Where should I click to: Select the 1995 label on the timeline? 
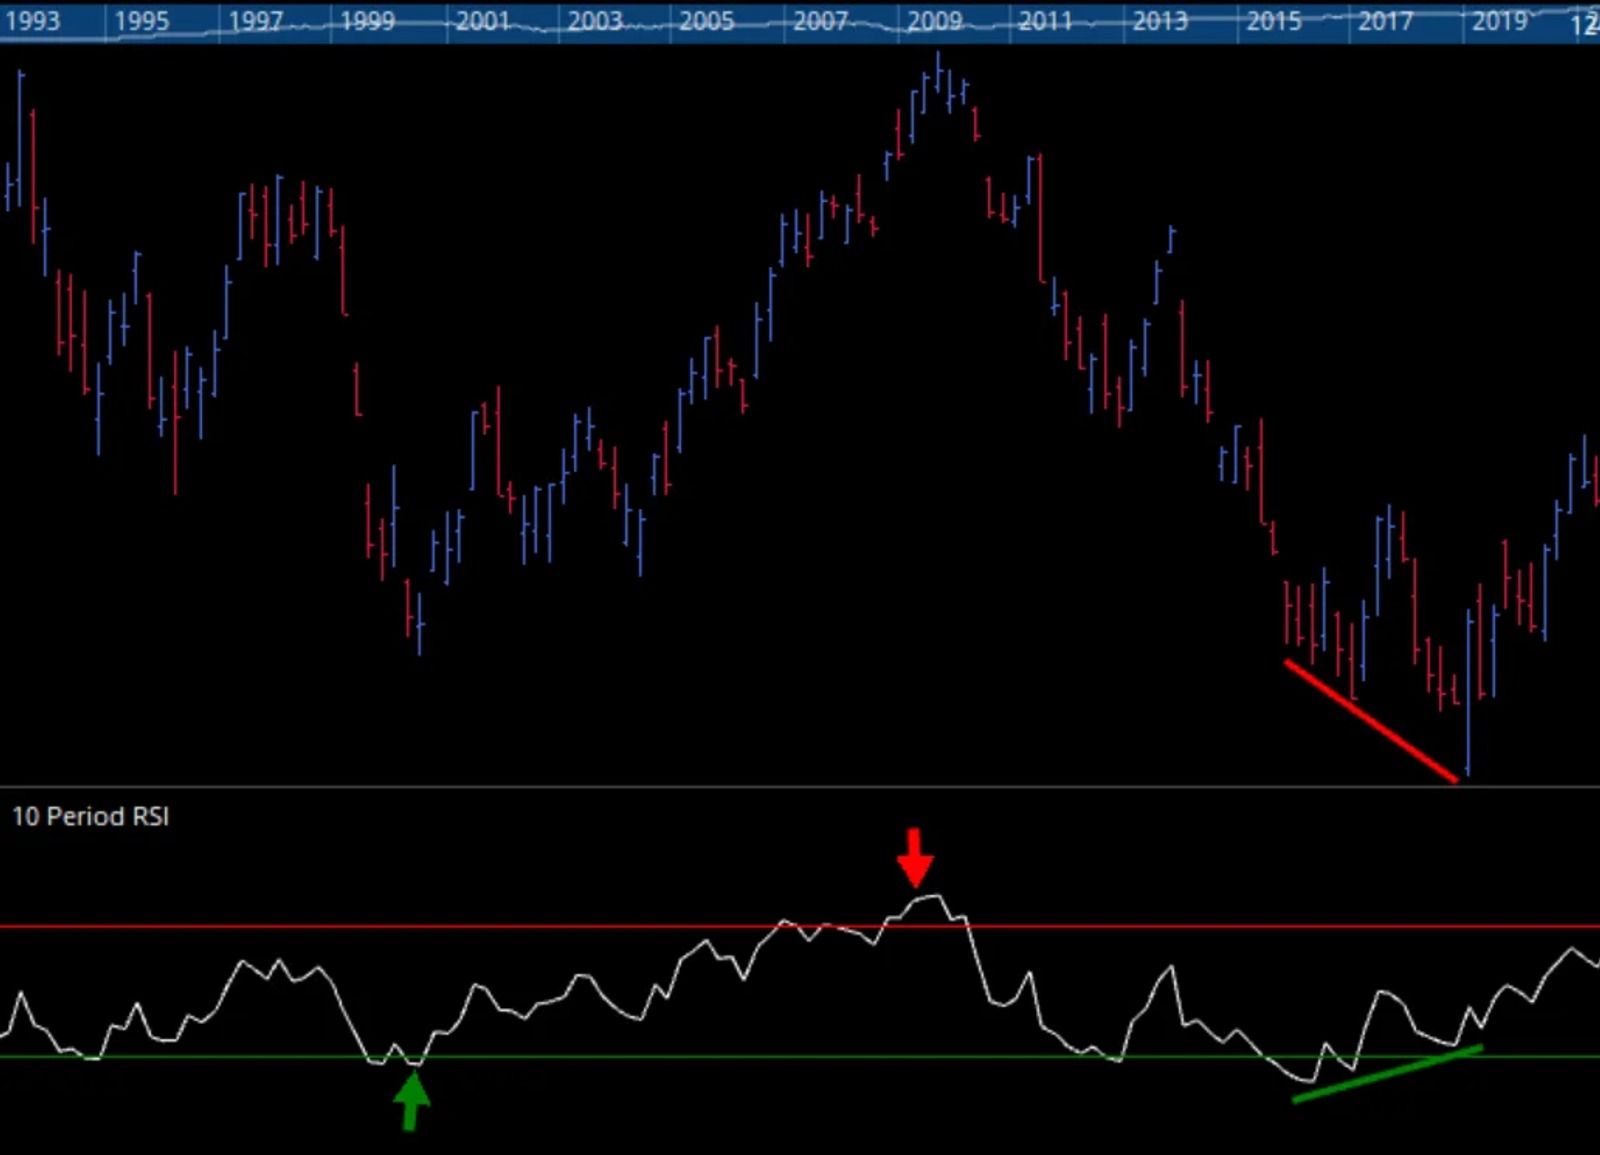pyautogui.click(x=142, y=21)
